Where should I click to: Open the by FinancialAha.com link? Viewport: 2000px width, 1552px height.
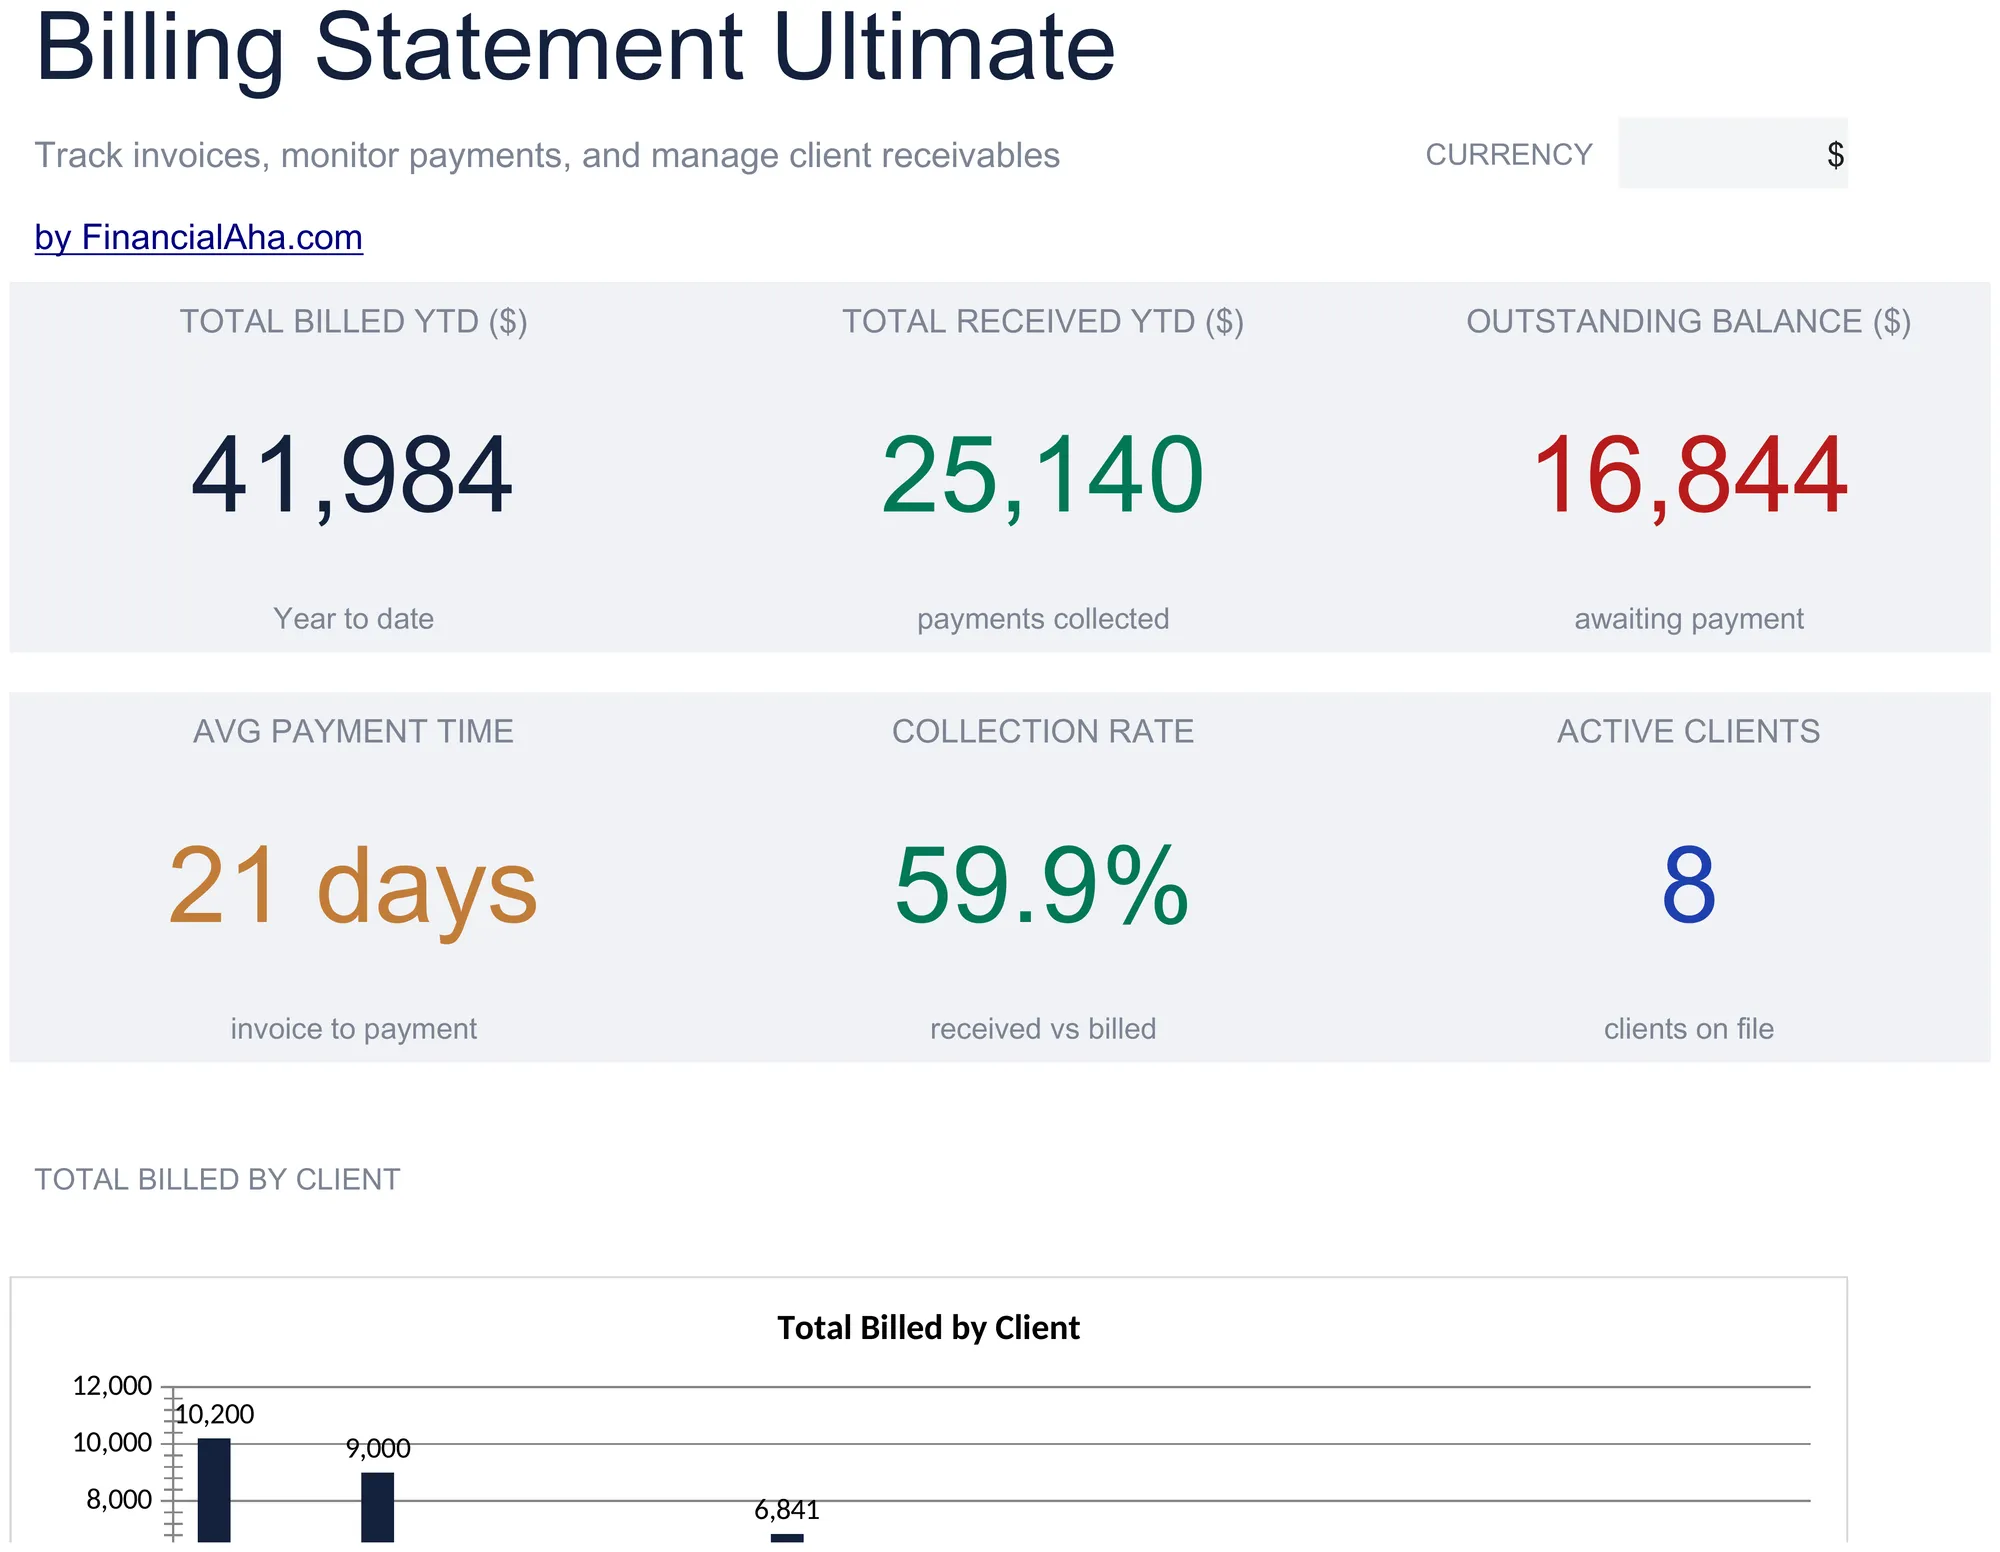[198, 238]
